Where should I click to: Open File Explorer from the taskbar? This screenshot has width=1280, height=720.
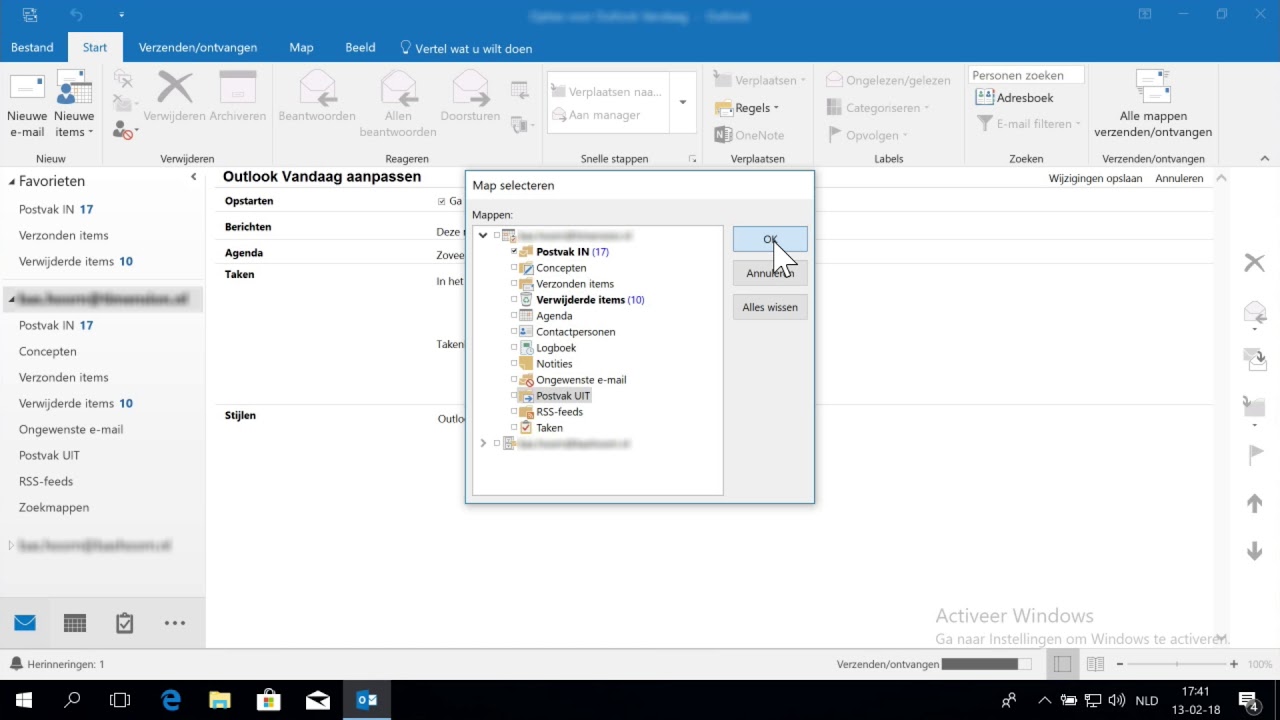point(219,700)
